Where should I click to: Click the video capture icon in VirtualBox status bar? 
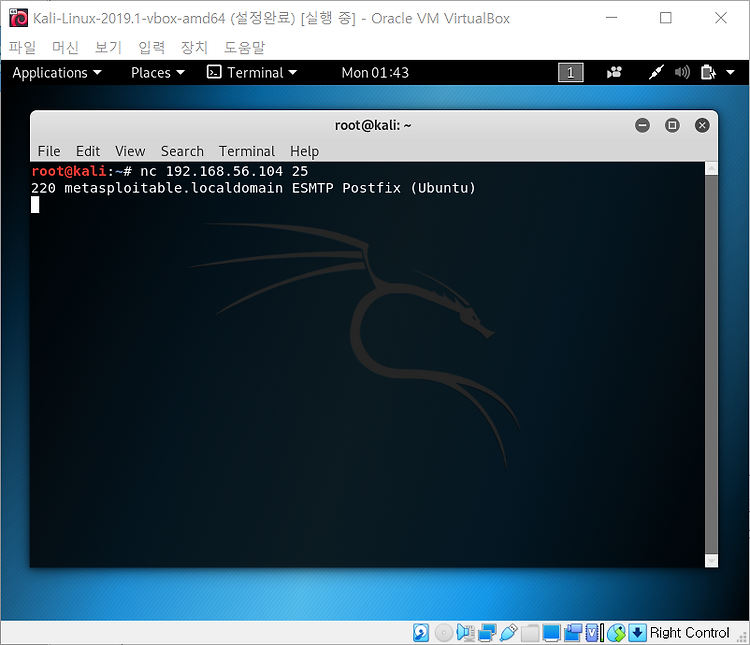pos(573,633)
